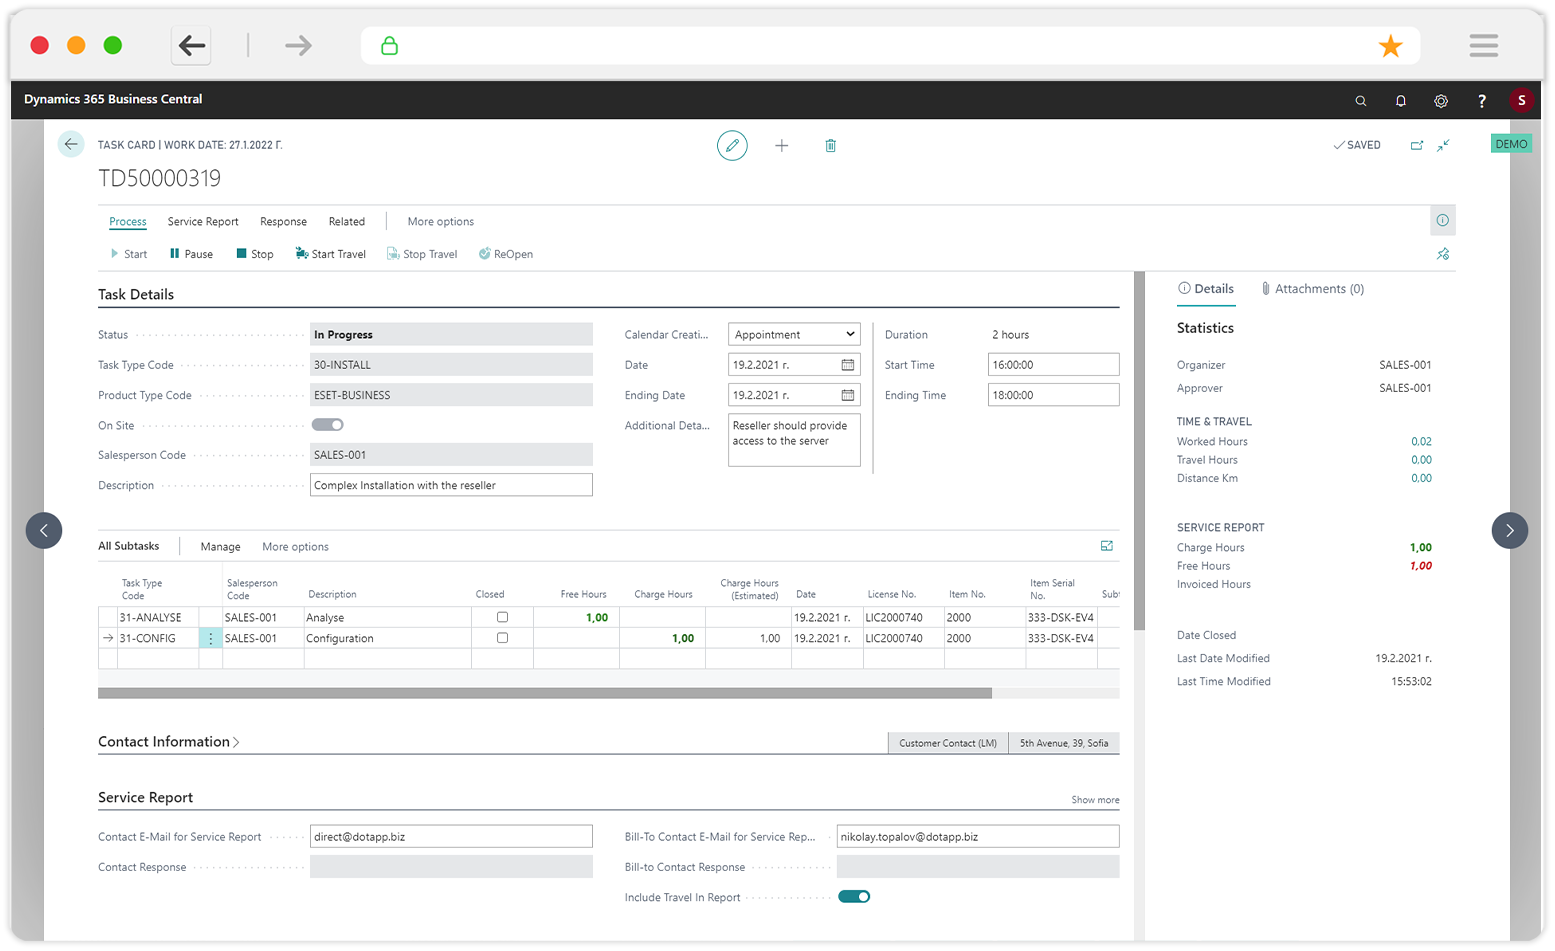The image size is (1555, 951).
Task: Open the settings gear icon
Action: click(1441, 100)
